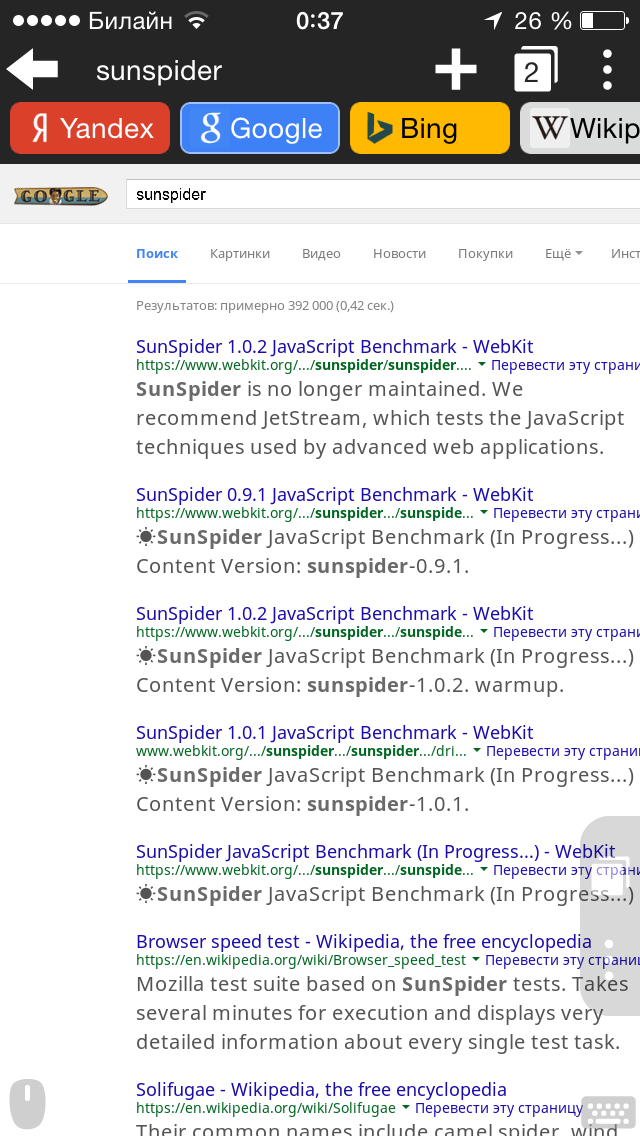This screenshot has width=640, height=1136.
Task: Switch to the Картинки tab
Action: (240, 254)
